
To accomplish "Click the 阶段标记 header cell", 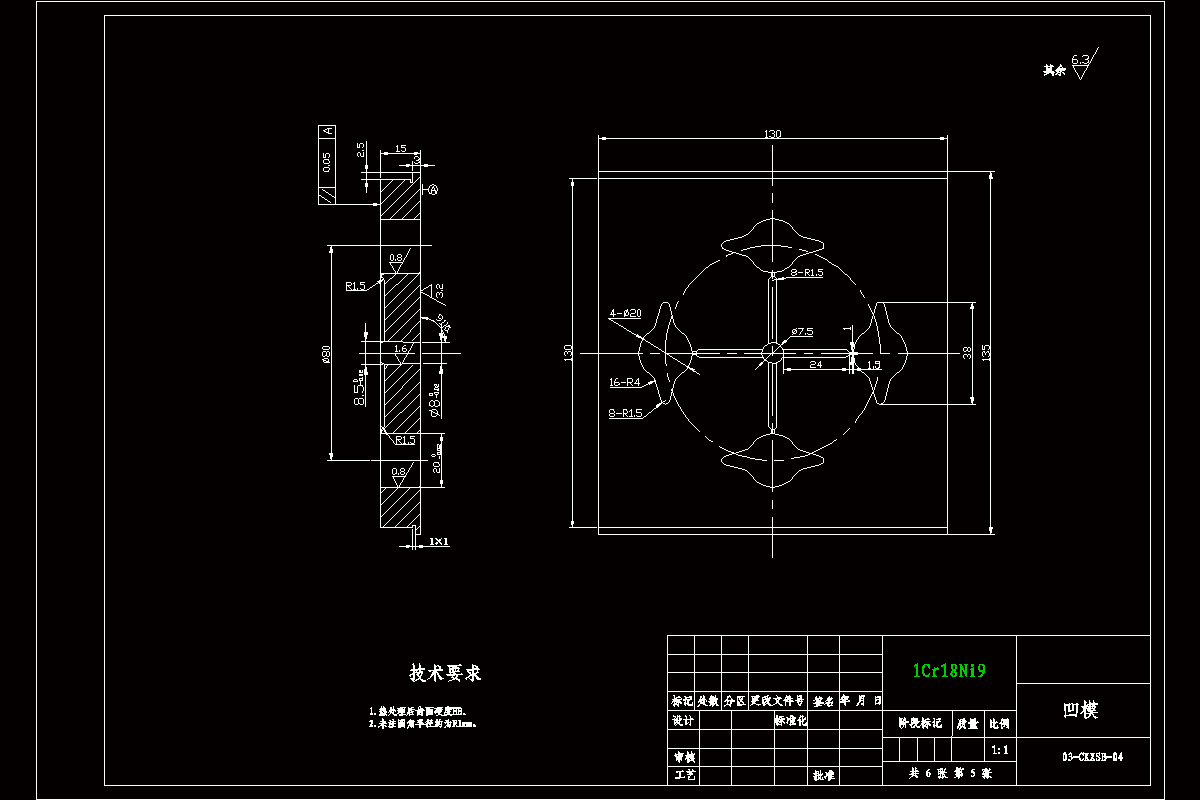I will click(x=919, y=723).
